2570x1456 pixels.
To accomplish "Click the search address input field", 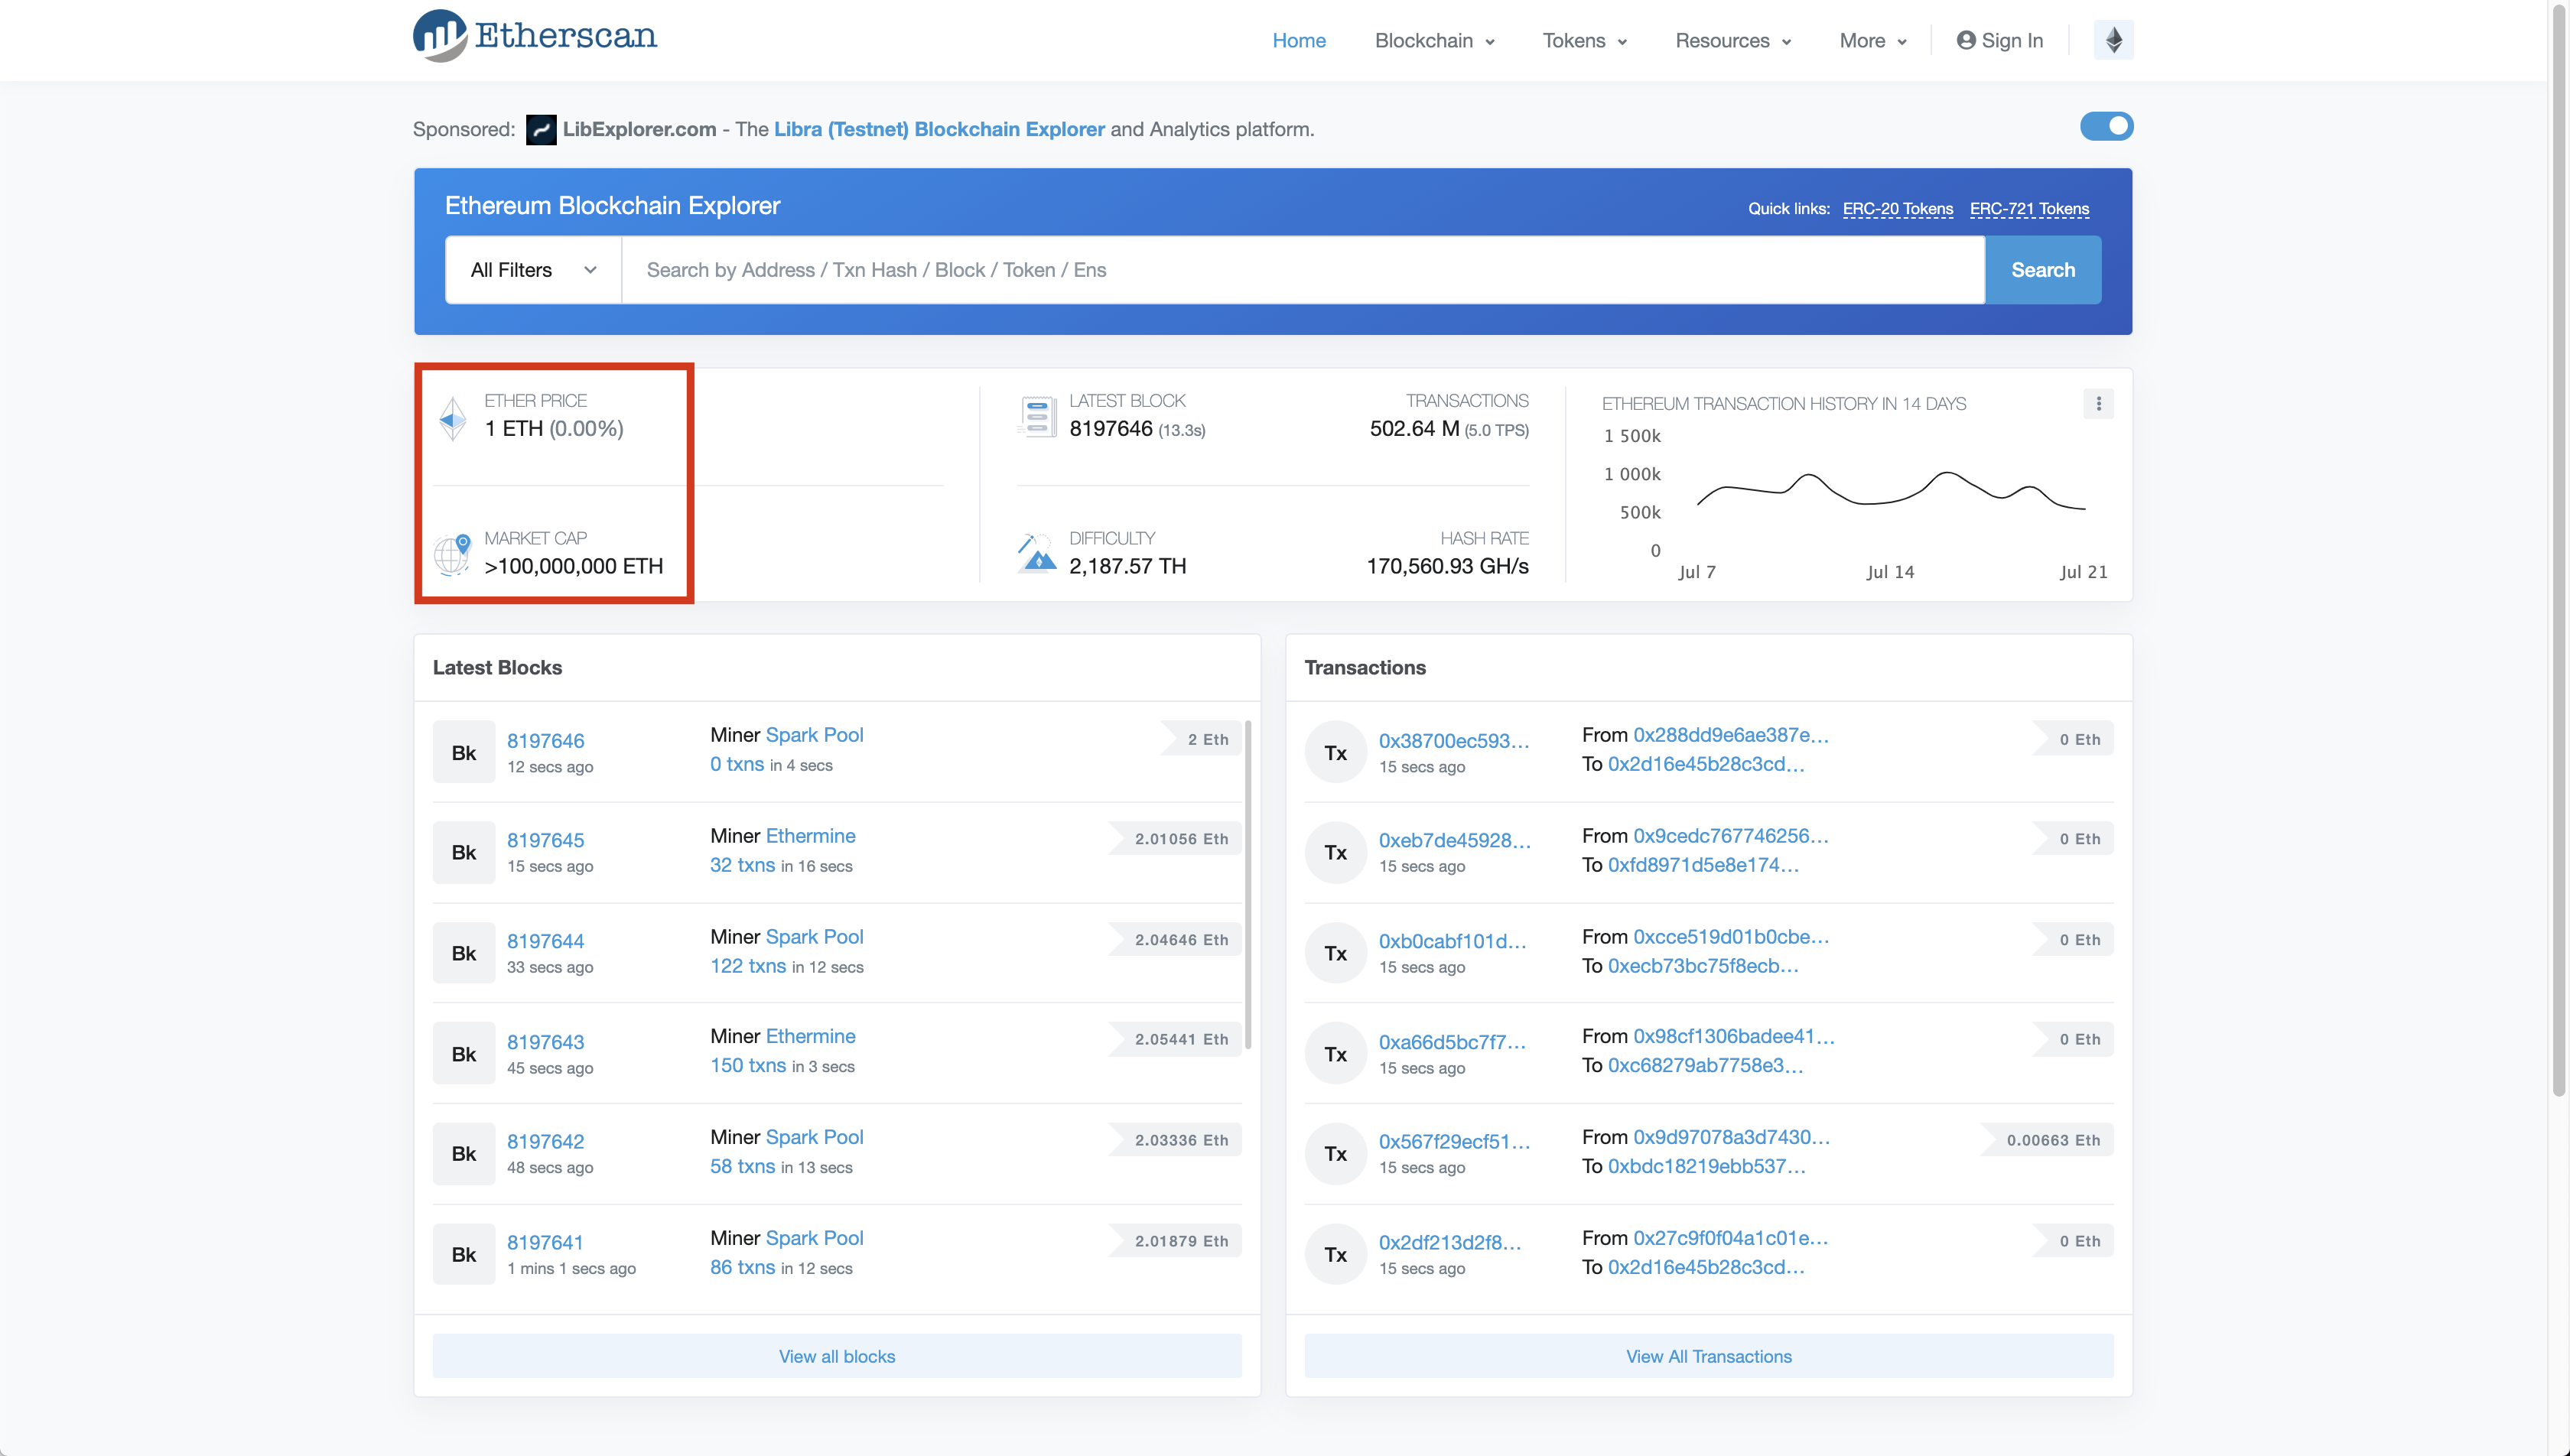I will point(1302,270).
